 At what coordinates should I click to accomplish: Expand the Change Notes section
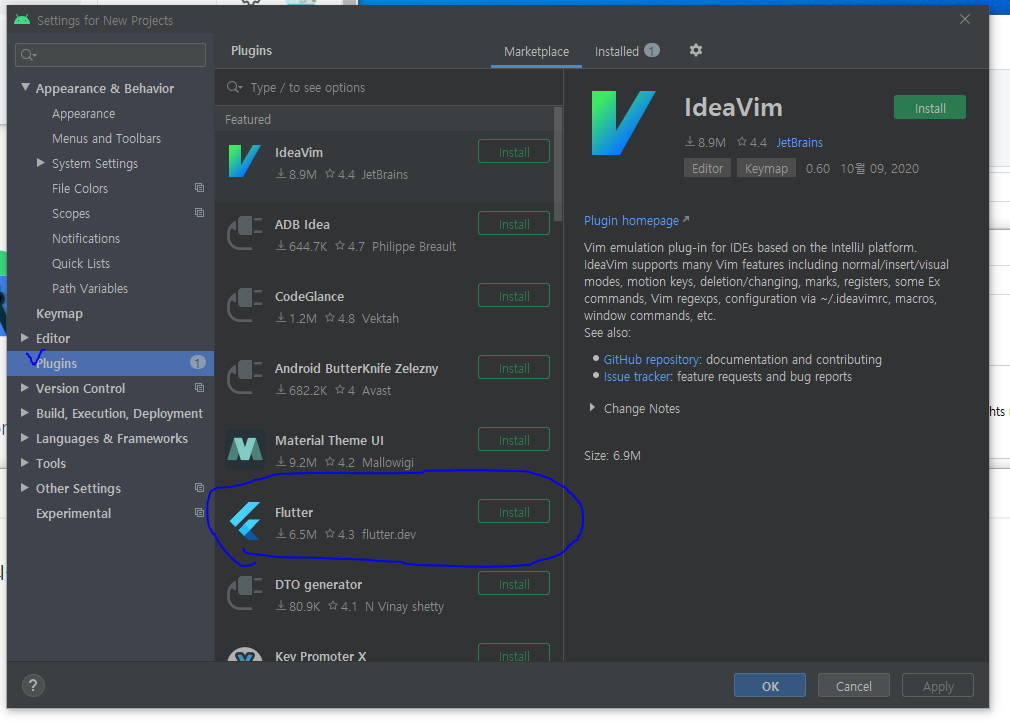coord(592,408)
